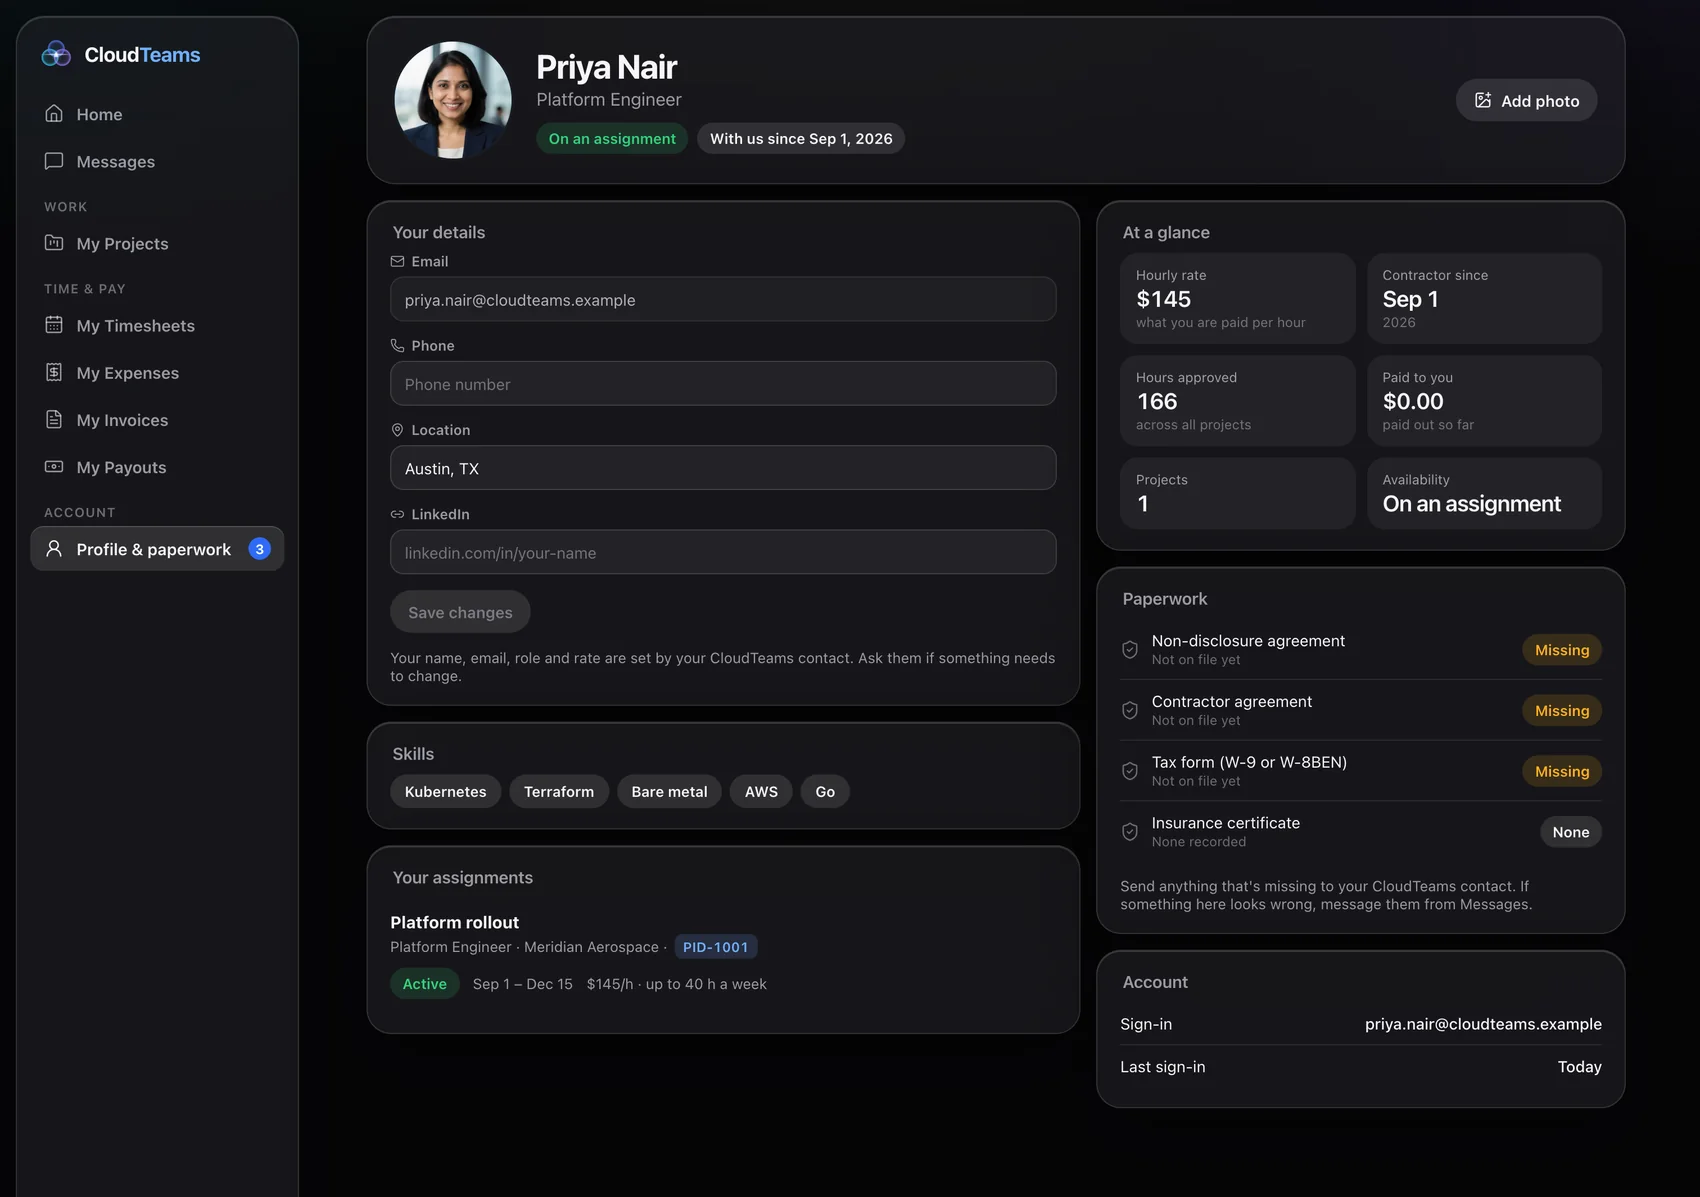
Task: Click the Bare metal skill chip
Action: tap(669, 791)
